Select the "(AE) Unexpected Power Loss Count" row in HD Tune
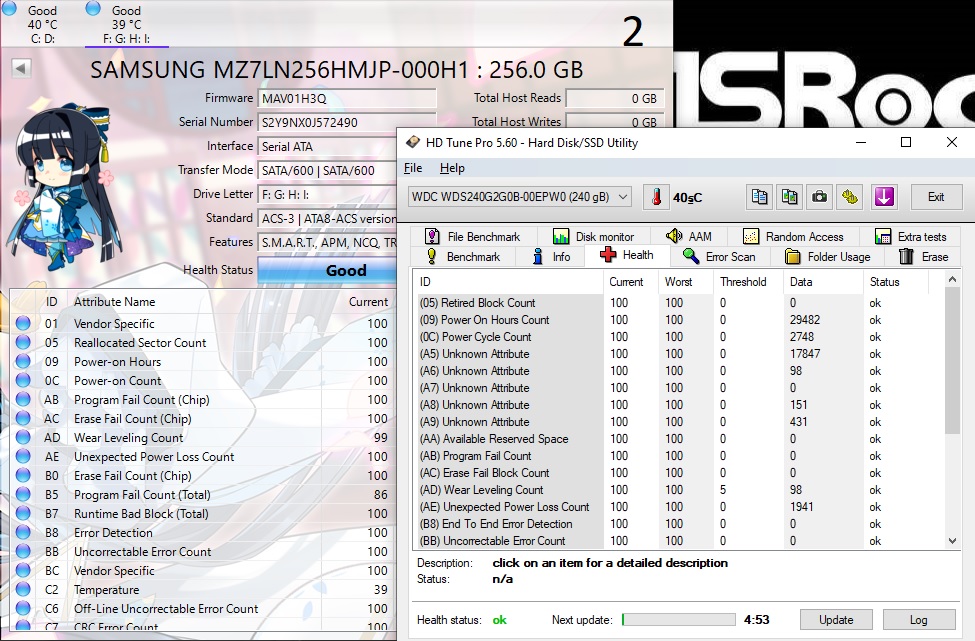This screenshot has width=975, height=641. [679, 507]
